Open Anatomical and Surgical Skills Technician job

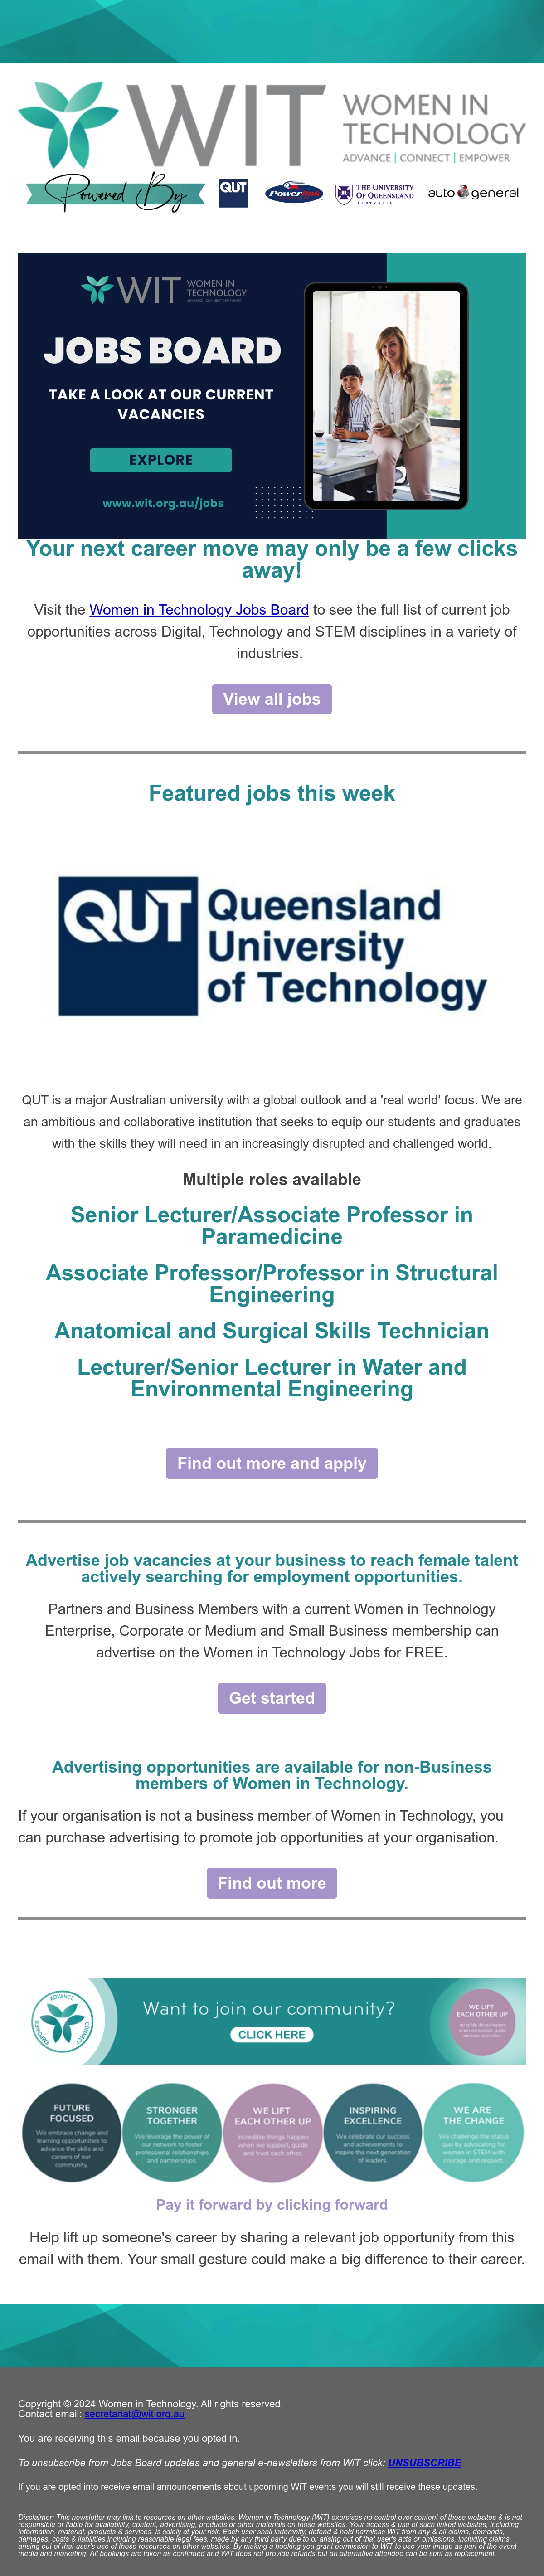[272, 1331]
